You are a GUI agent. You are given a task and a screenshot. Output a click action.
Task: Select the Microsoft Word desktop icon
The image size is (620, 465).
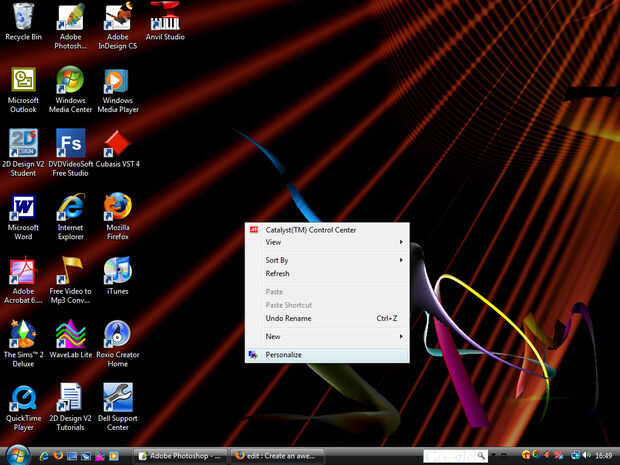[x=23, y=217]
